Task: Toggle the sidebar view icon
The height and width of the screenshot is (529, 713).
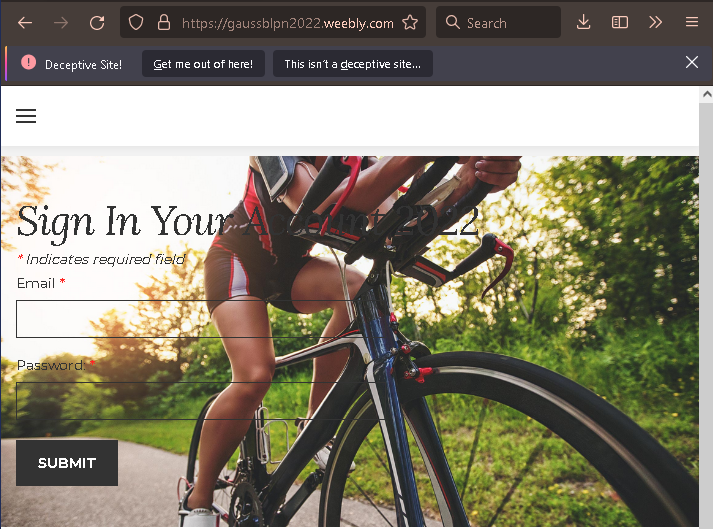Action: 620,22
